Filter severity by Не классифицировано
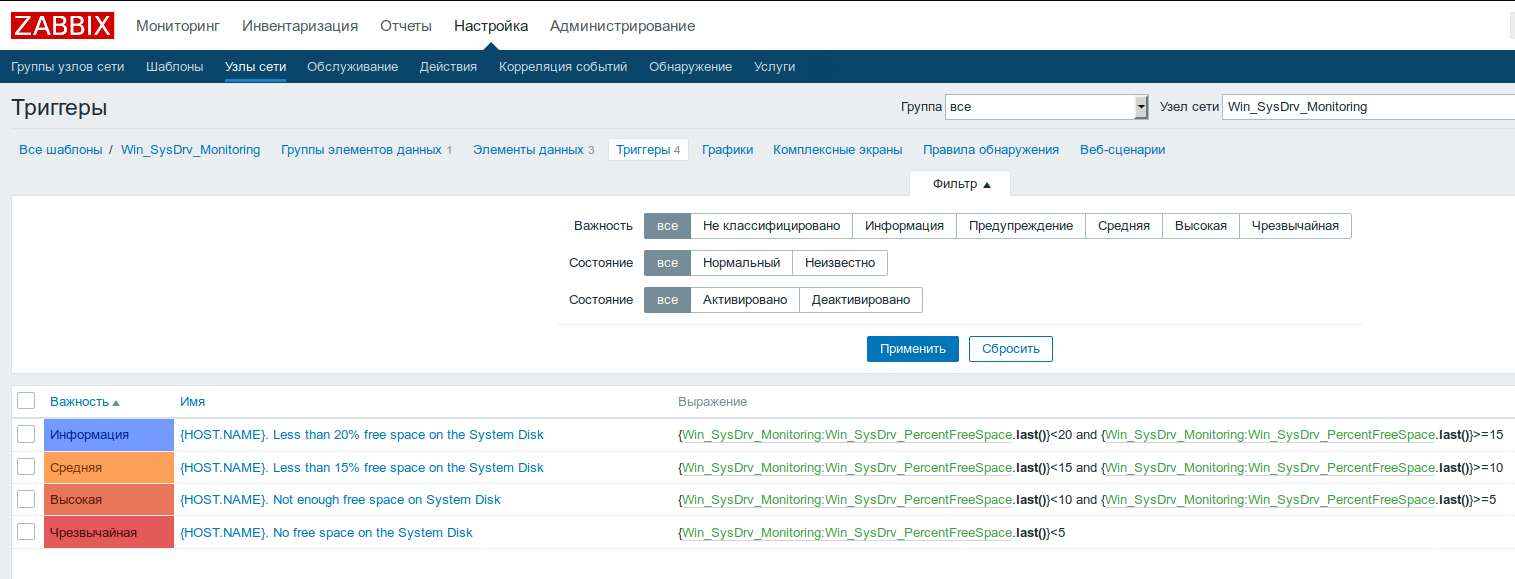1515x579 pixels. [x=772, y=226]
